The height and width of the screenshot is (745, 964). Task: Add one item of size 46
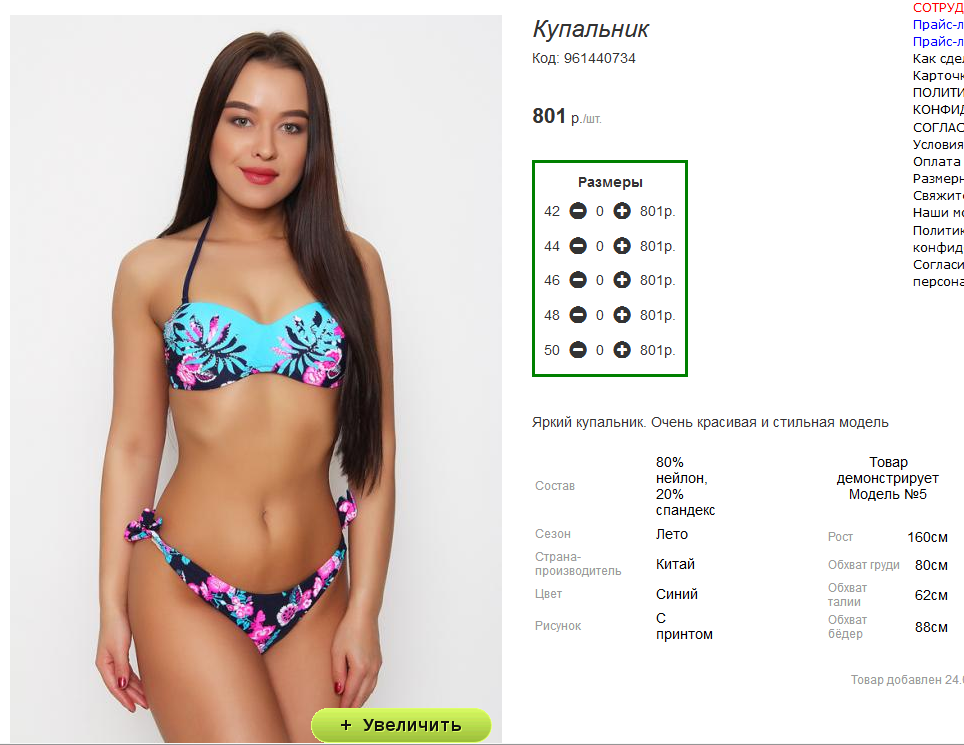622,280
